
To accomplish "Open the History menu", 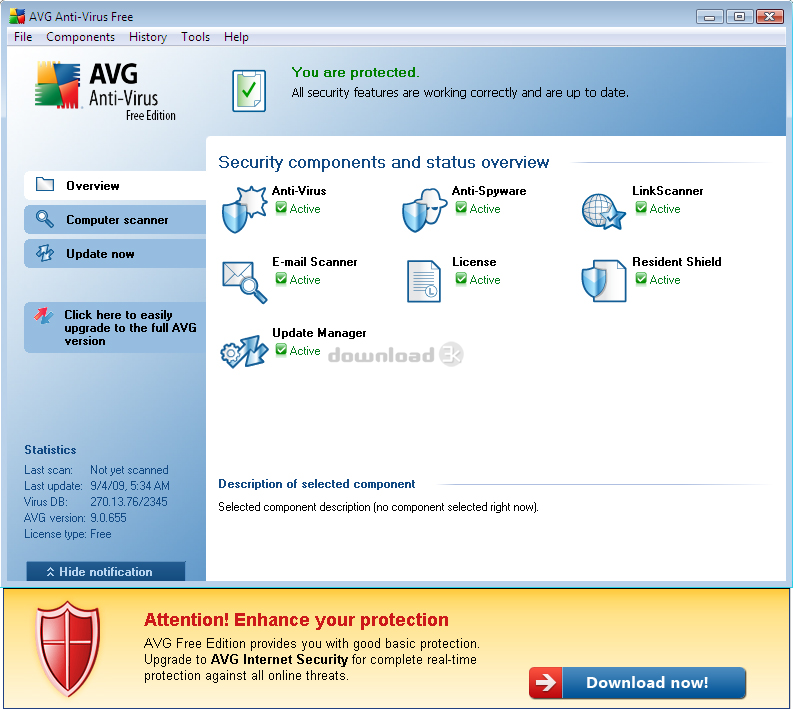I will (148, 37).
